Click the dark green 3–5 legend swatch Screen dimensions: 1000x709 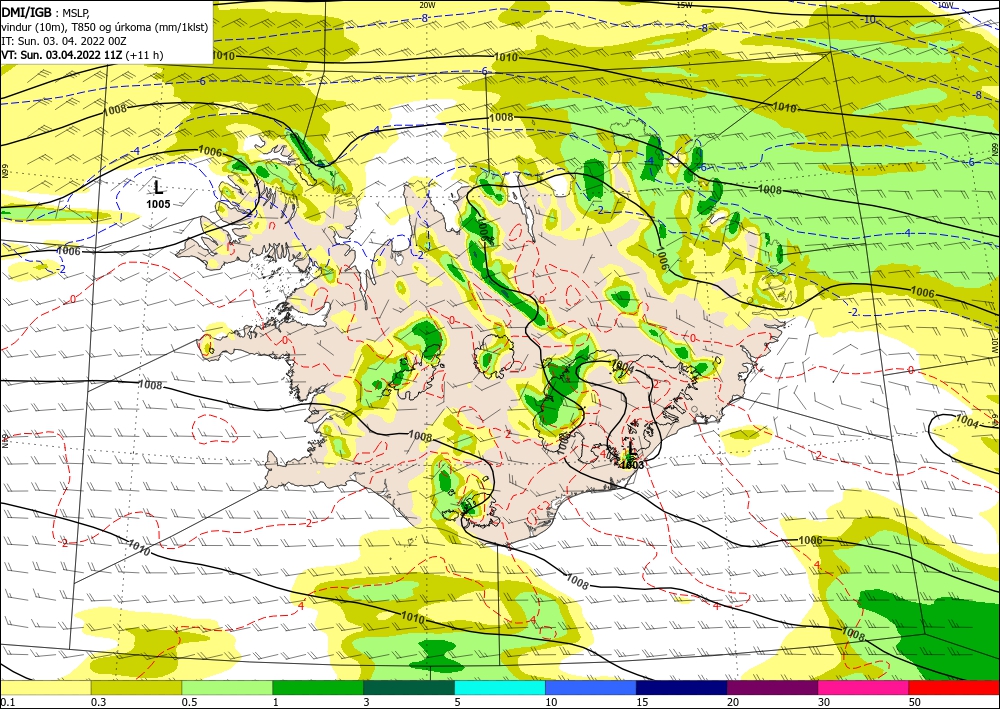point(409,687)
